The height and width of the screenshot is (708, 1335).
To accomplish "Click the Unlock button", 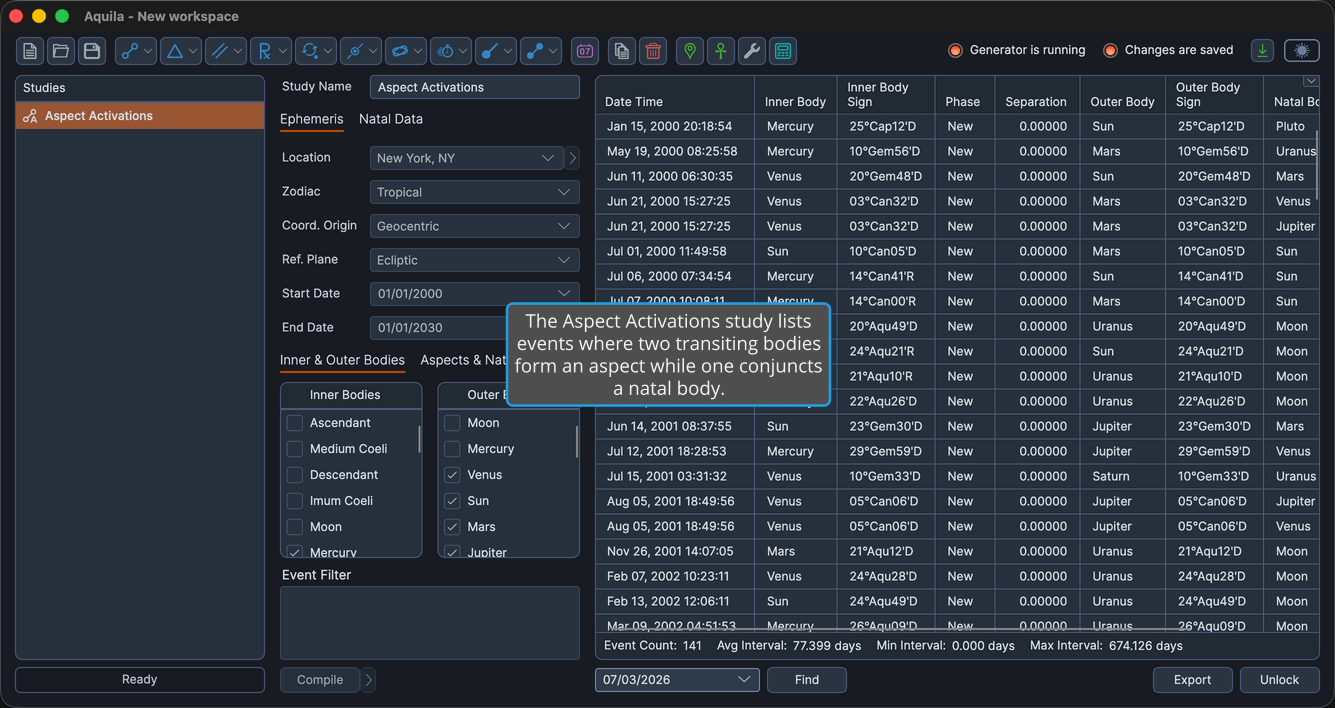I will click(1279, 680).
